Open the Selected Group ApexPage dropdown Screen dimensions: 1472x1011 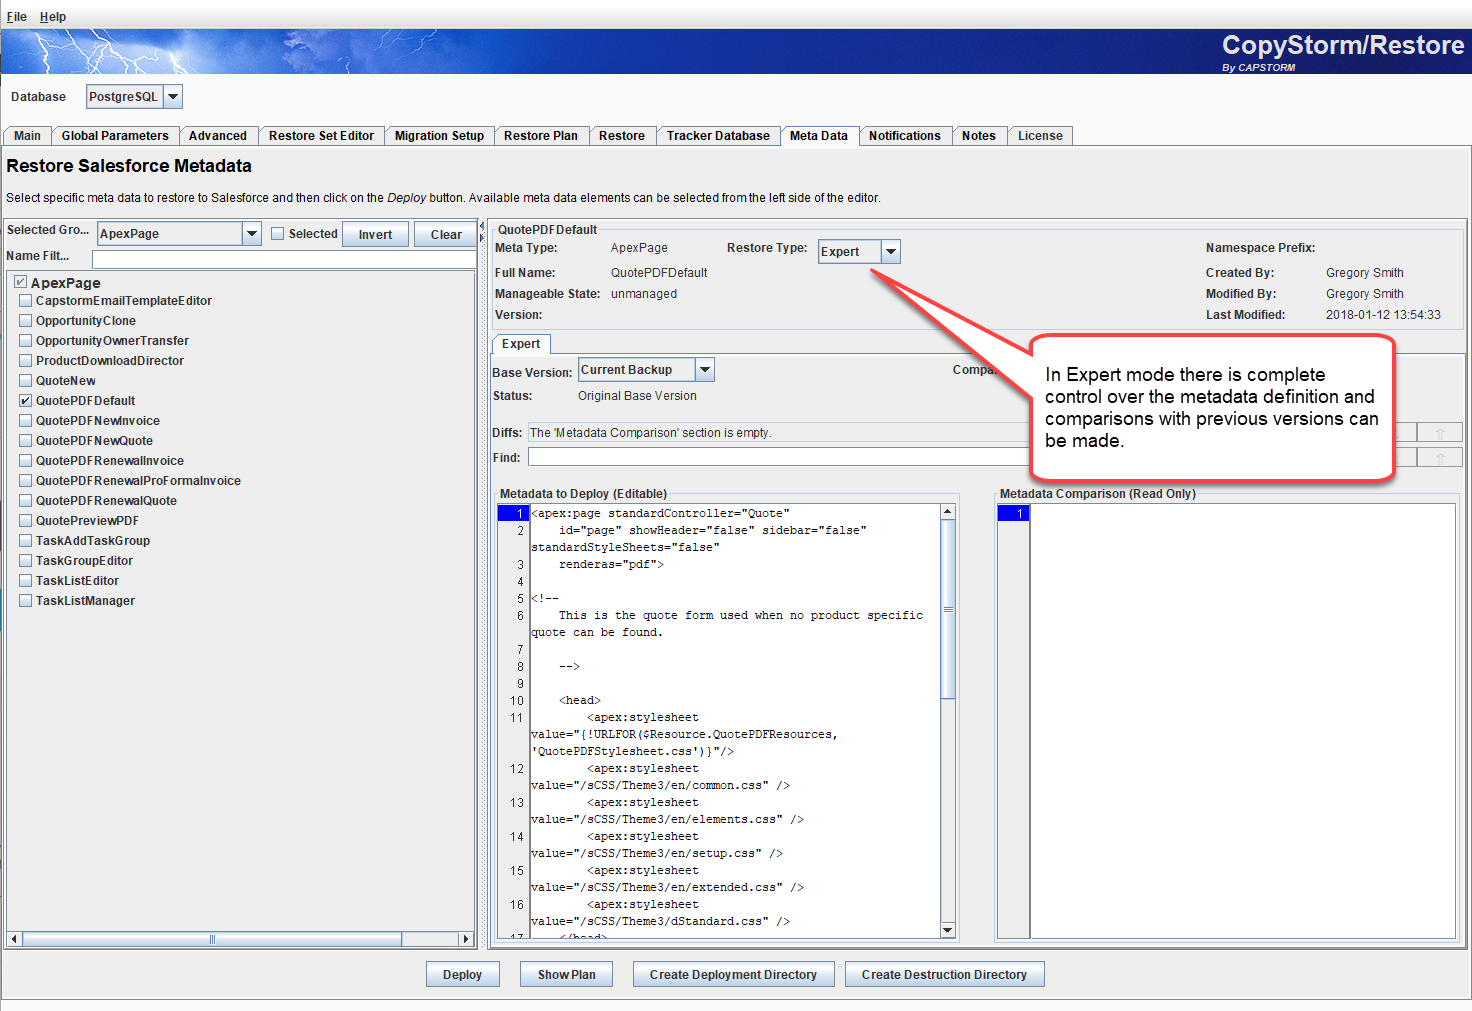click(179, 234)
